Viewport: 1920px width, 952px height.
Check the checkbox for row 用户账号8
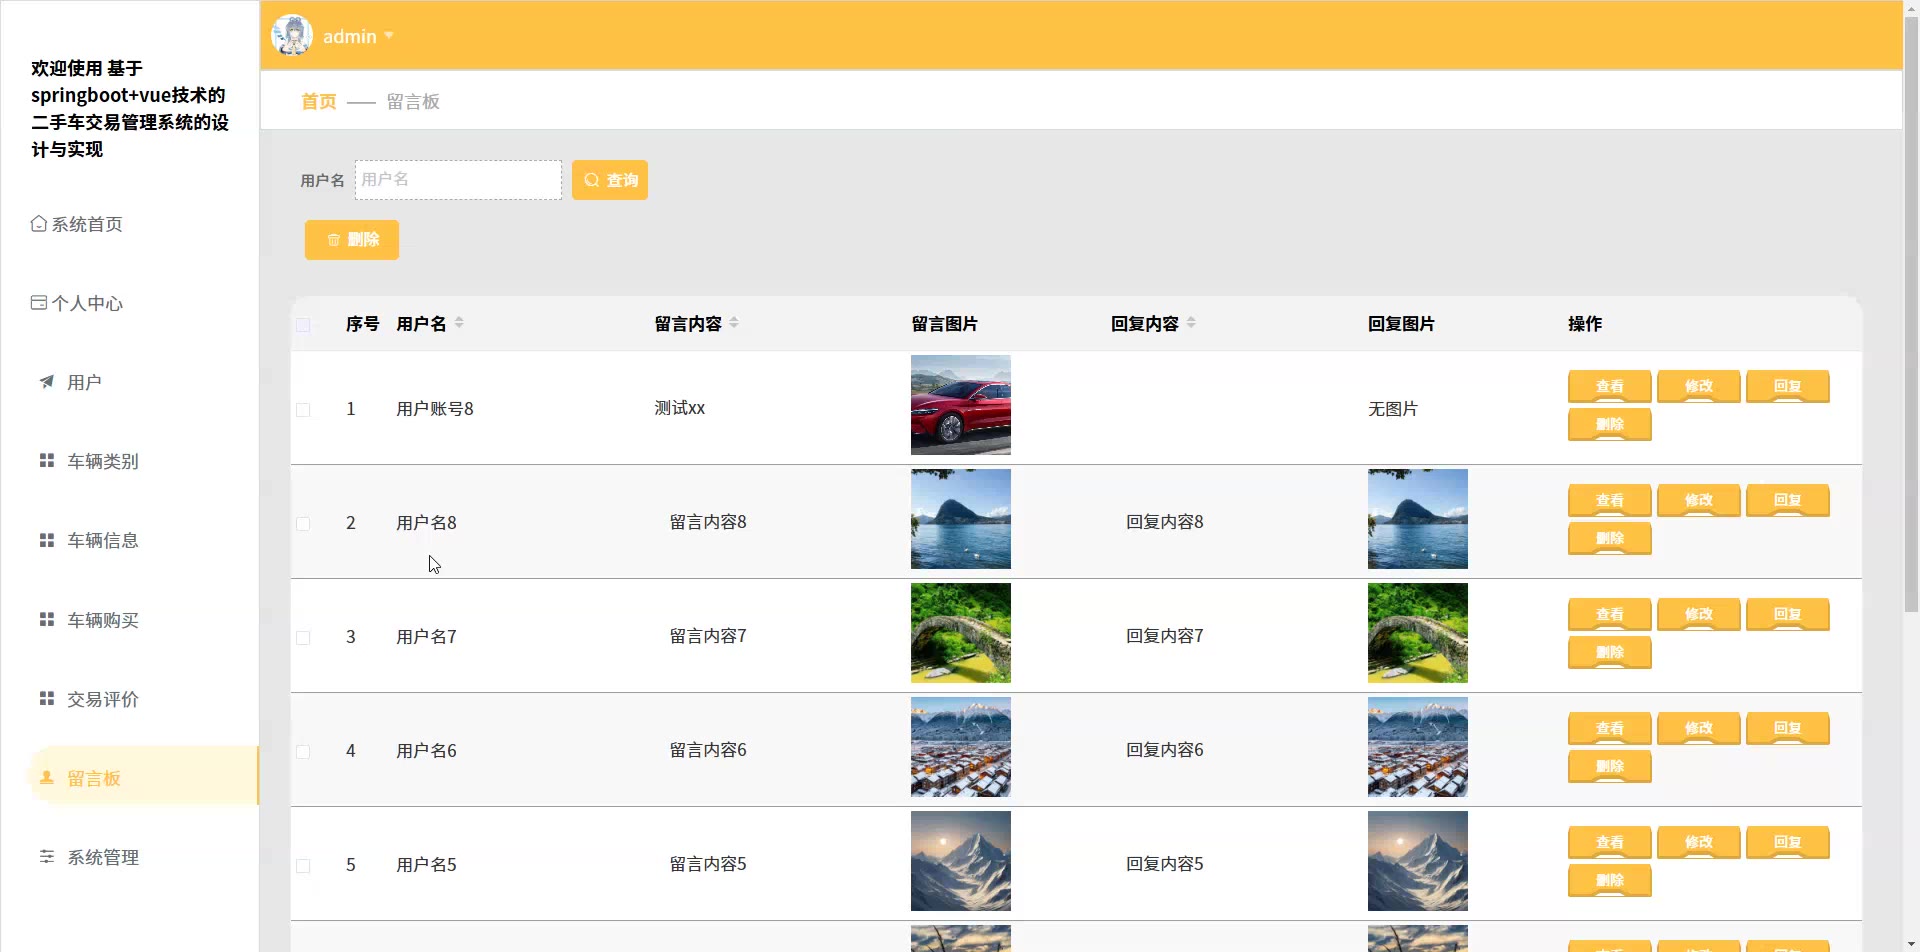303,410
